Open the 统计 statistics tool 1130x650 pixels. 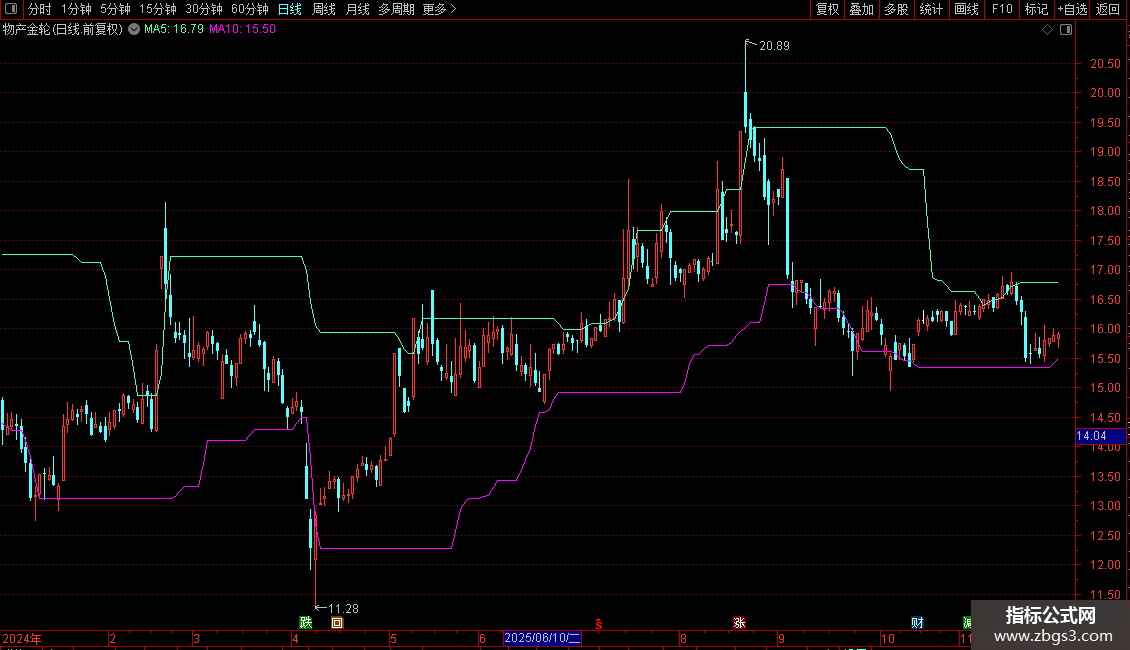[x=931, y=9]
